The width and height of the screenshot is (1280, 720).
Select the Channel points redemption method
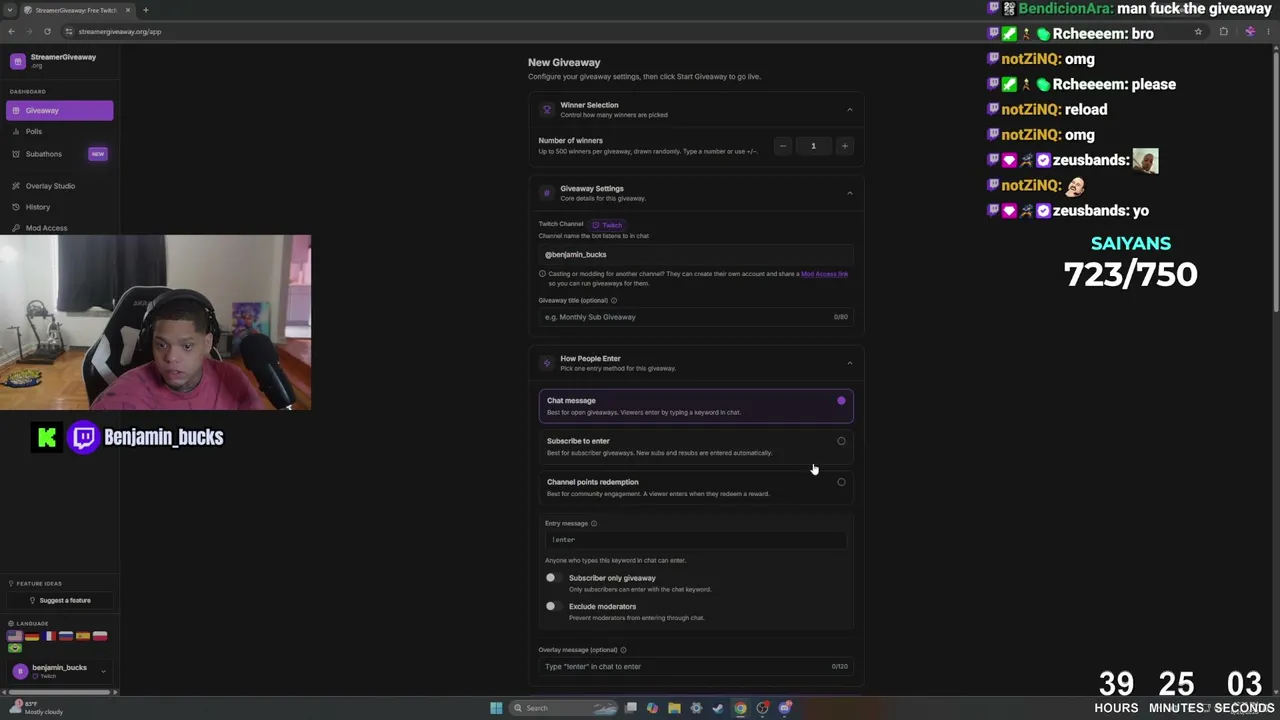point(696,487)
